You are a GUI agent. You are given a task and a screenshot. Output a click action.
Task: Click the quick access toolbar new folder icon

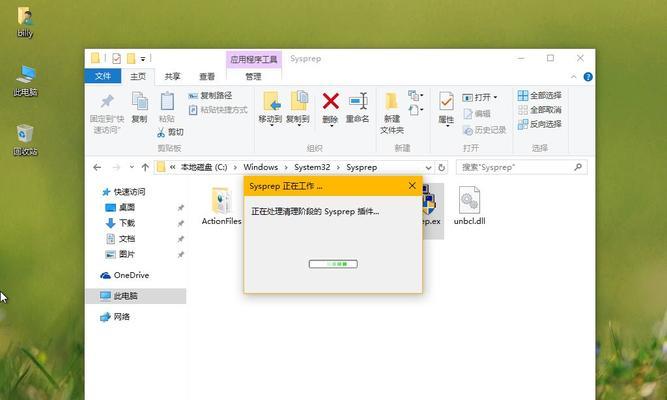pos(131,58)
